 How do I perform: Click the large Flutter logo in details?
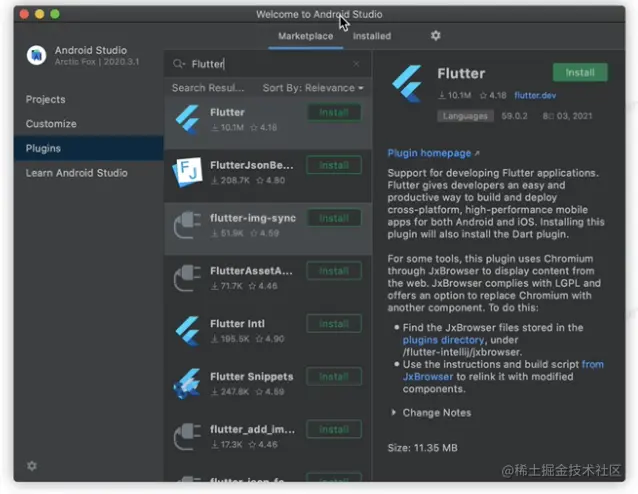pyautogui.click(x=407, y=84)
